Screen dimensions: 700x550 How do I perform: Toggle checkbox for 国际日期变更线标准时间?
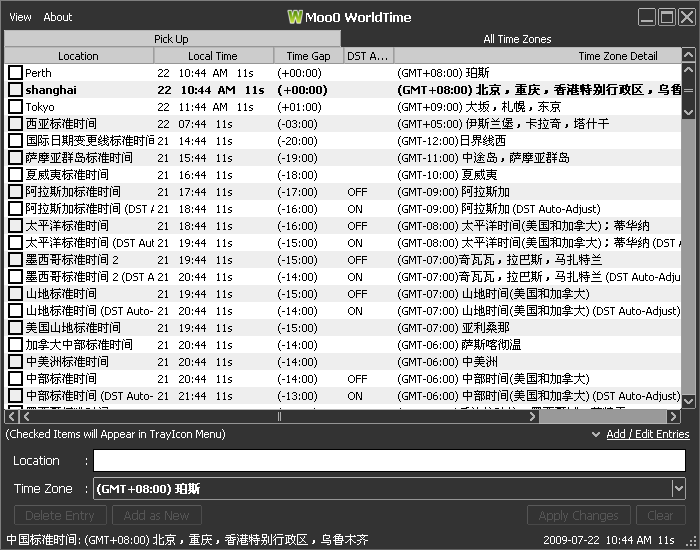click(15, 141)
